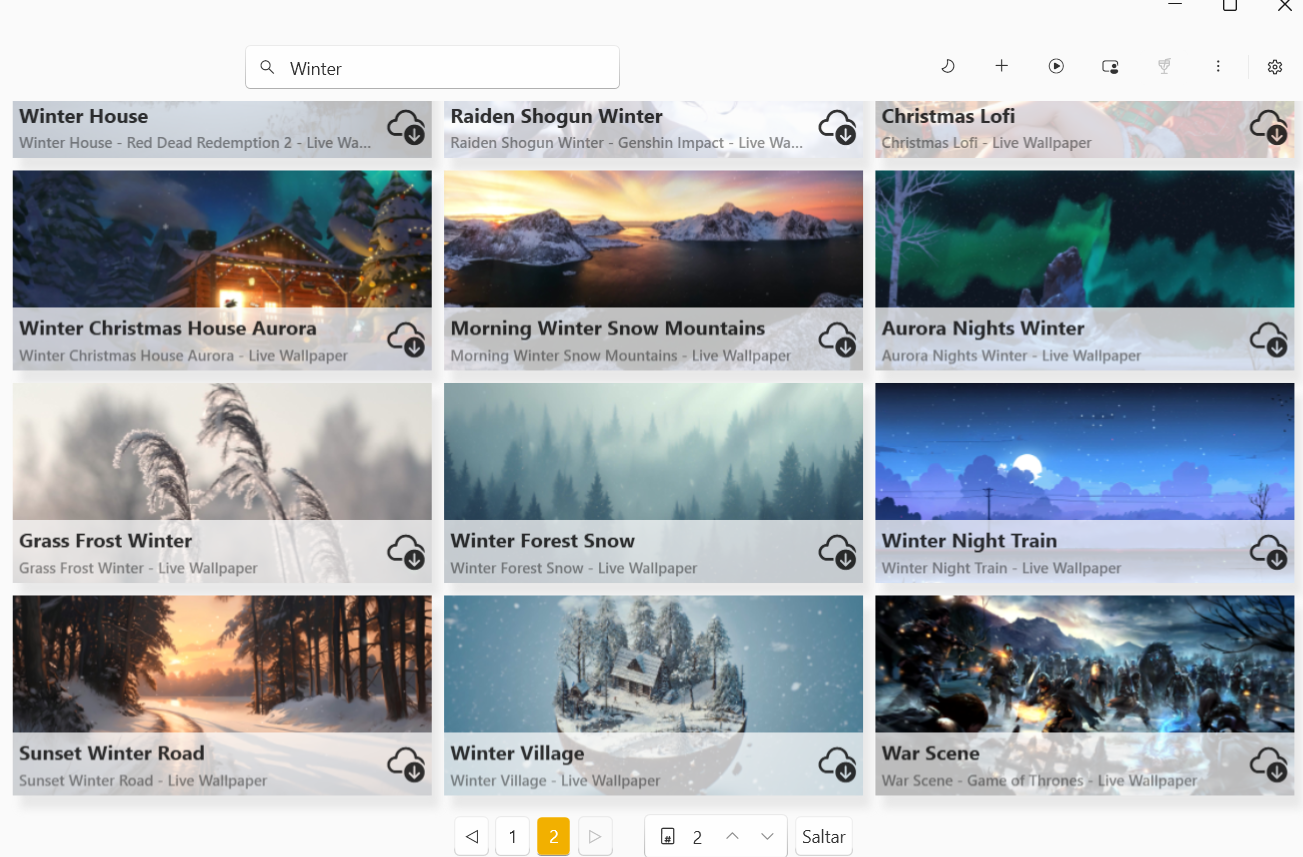Screen dimensions: 1303x857
Task: Click the Raiden Shogun Winter title
Action: [x=556, y=116]
